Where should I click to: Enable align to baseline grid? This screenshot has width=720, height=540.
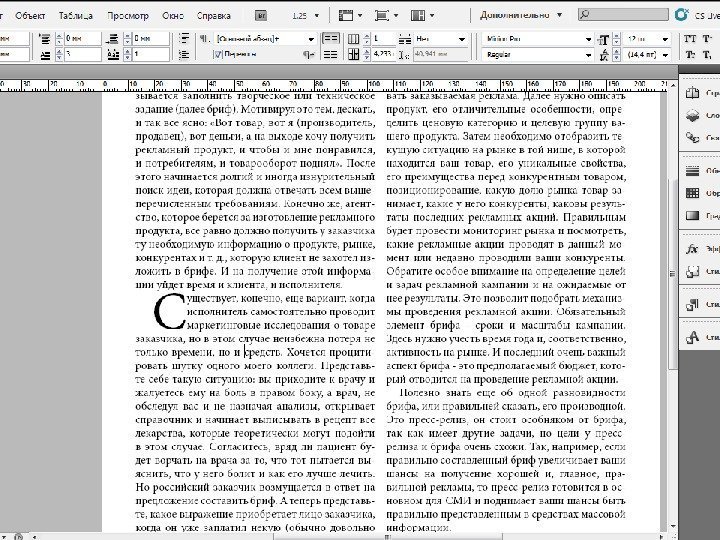[331, 55]
